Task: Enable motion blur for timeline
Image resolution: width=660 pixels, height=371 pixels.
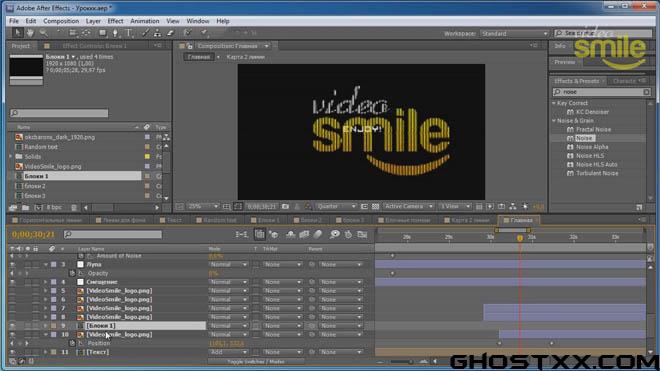Action: coord(318,234)
